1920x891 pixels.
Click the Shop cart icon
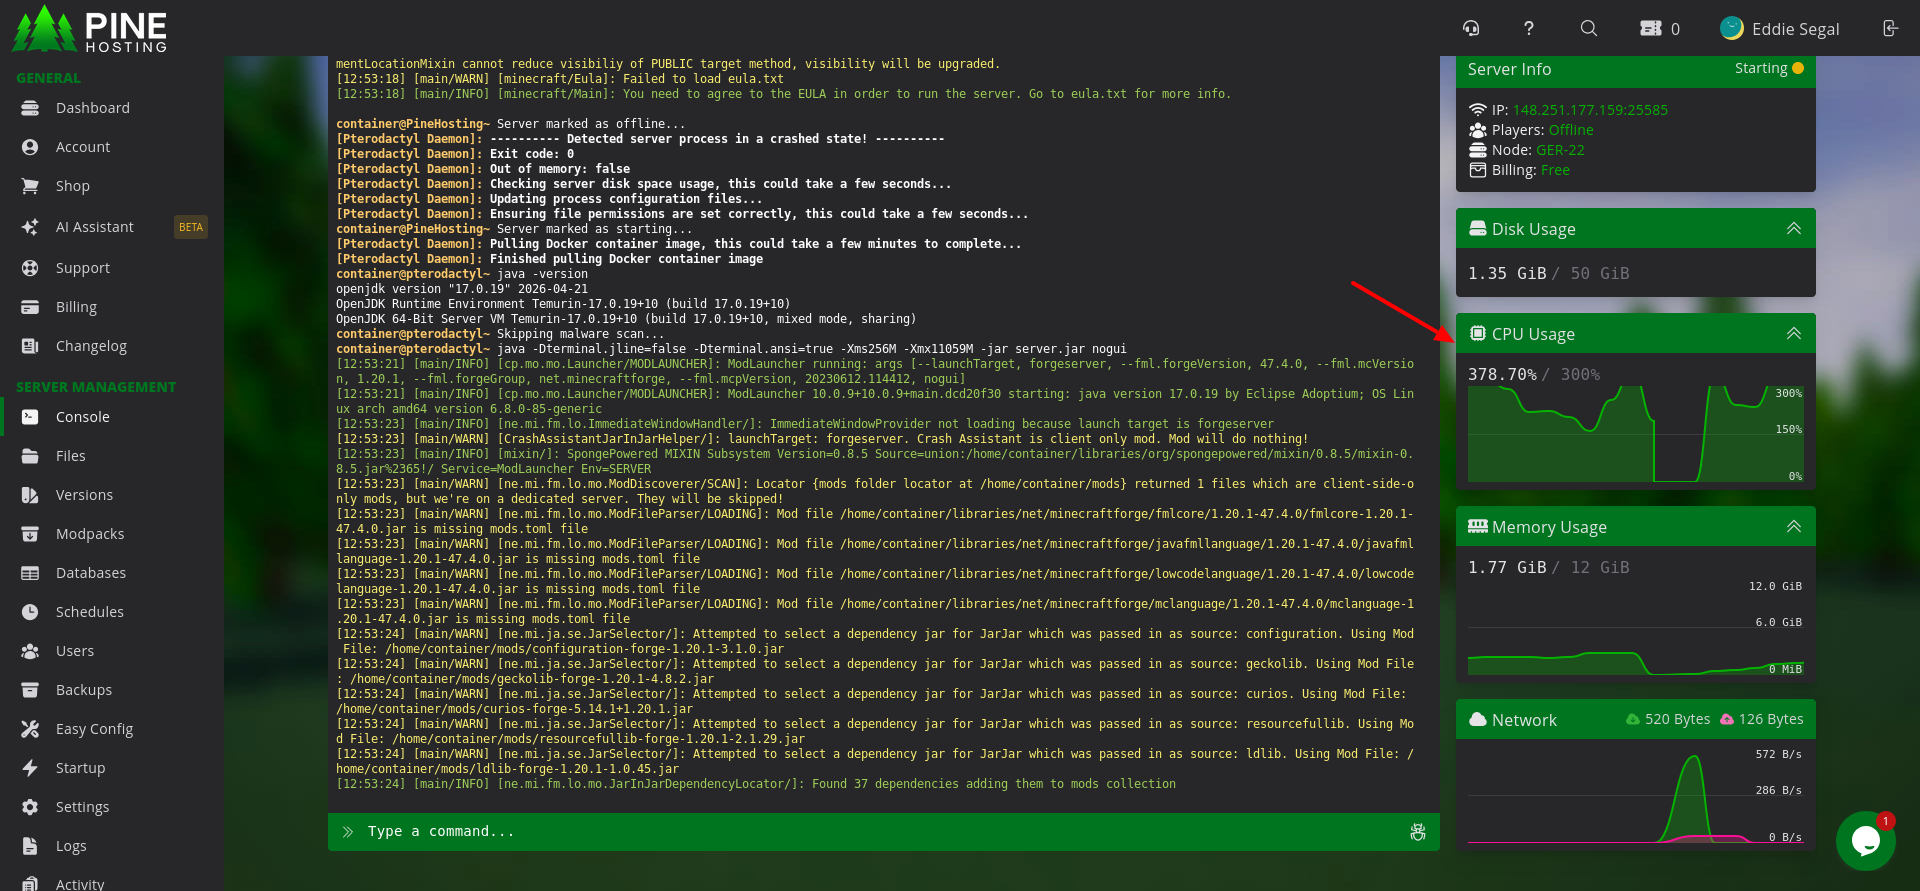click(30, 186)
